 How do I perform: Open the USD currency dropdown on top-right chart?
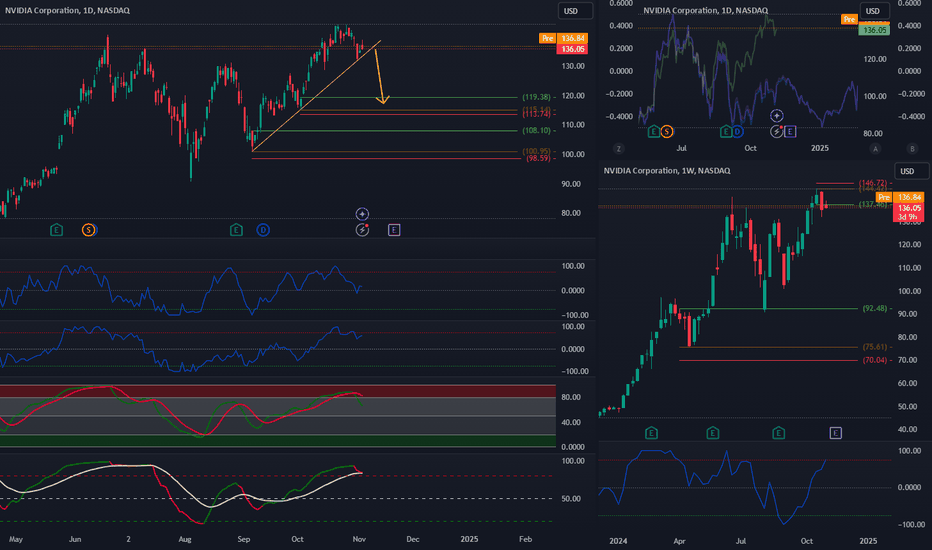(874, 11)
